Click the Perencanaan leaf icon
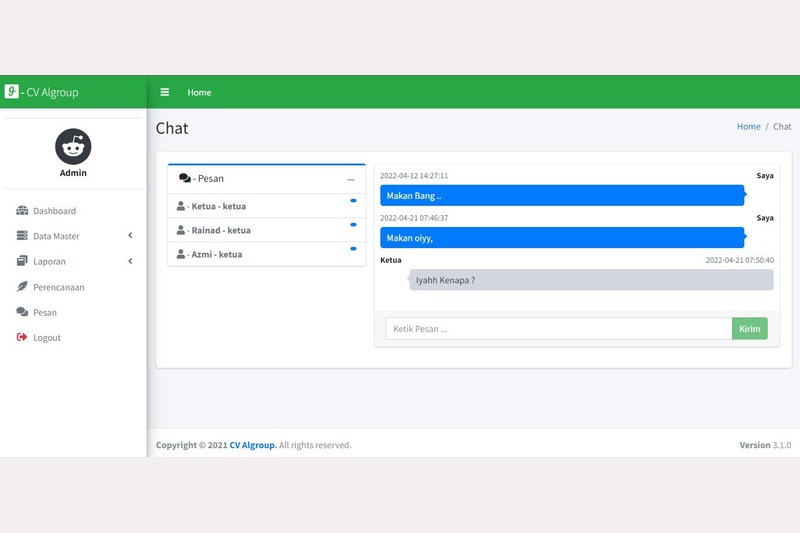 (22, 287)
